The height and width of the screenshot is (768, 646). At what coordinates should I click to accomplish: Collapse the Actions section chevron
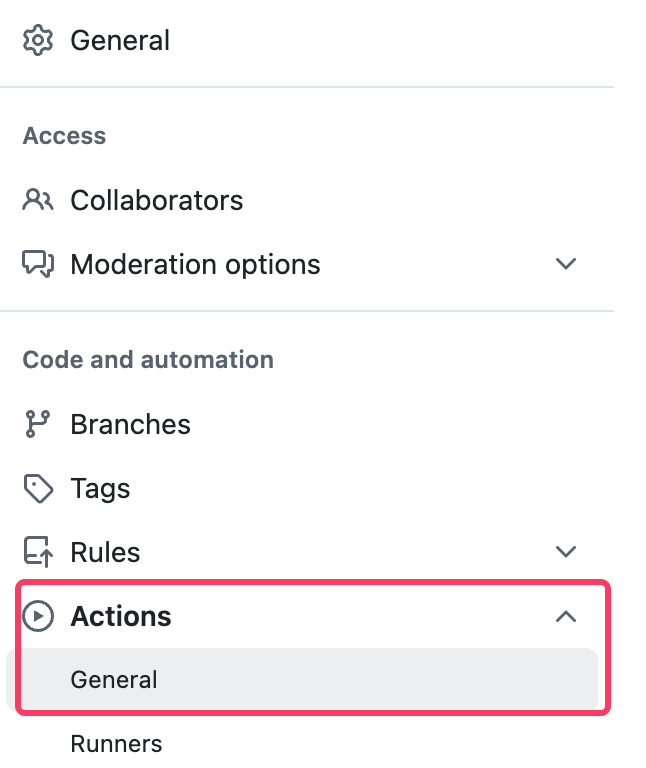click(566, 616)
